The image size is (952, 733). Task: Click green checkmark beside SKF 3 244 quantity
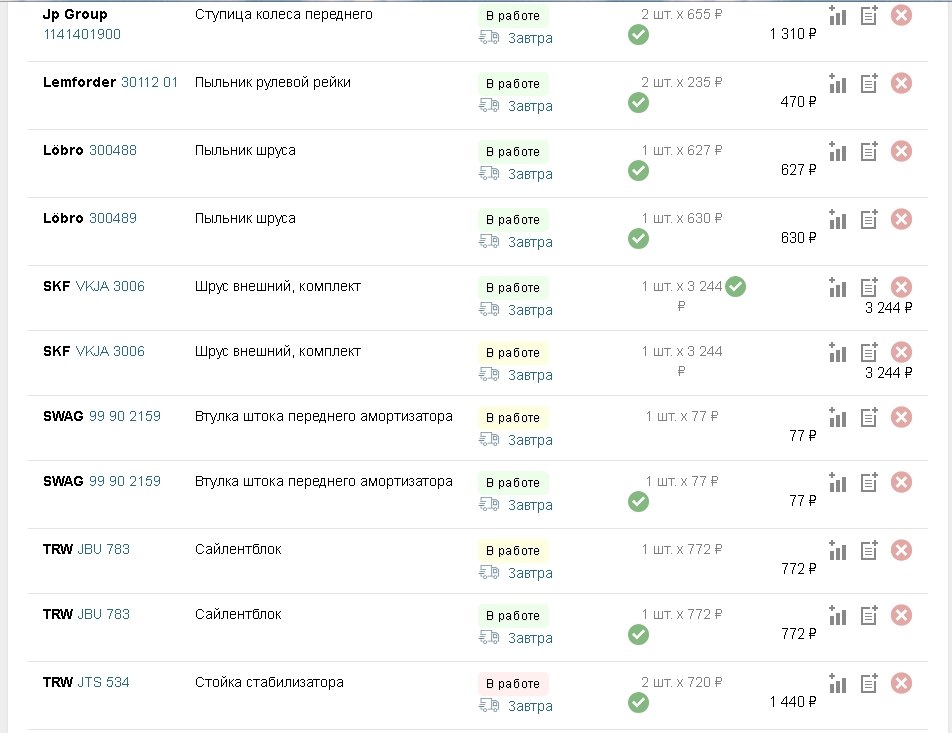735,286
